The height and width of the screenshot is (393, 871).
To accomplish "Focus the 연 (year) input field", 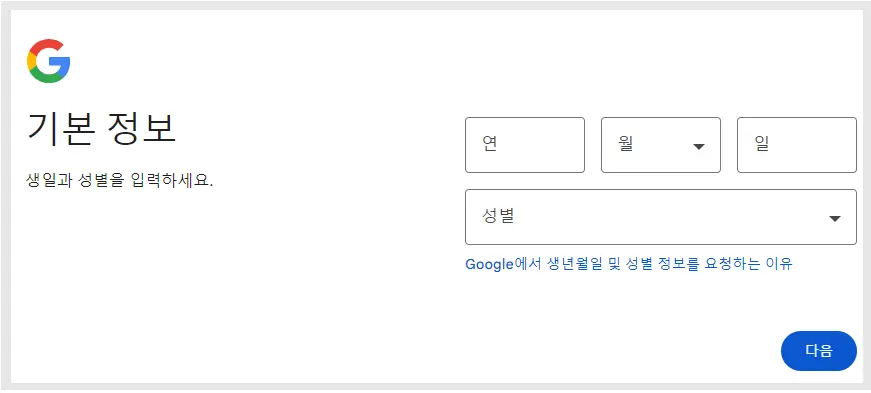I will pyautogui.click(x=525, y=145).
